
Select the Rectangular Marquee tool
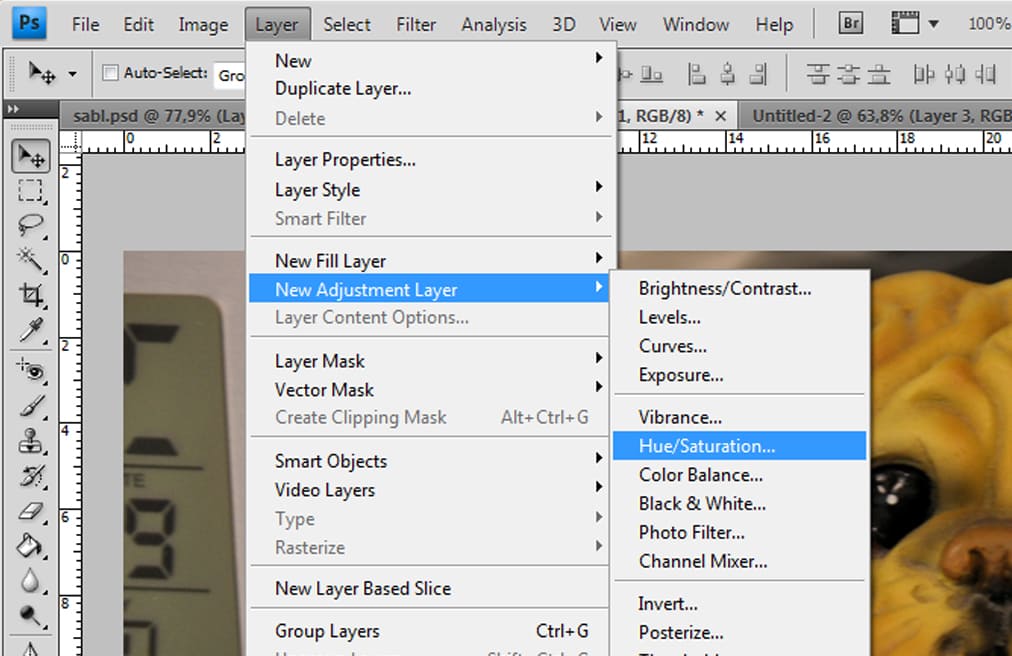(31, 190)
